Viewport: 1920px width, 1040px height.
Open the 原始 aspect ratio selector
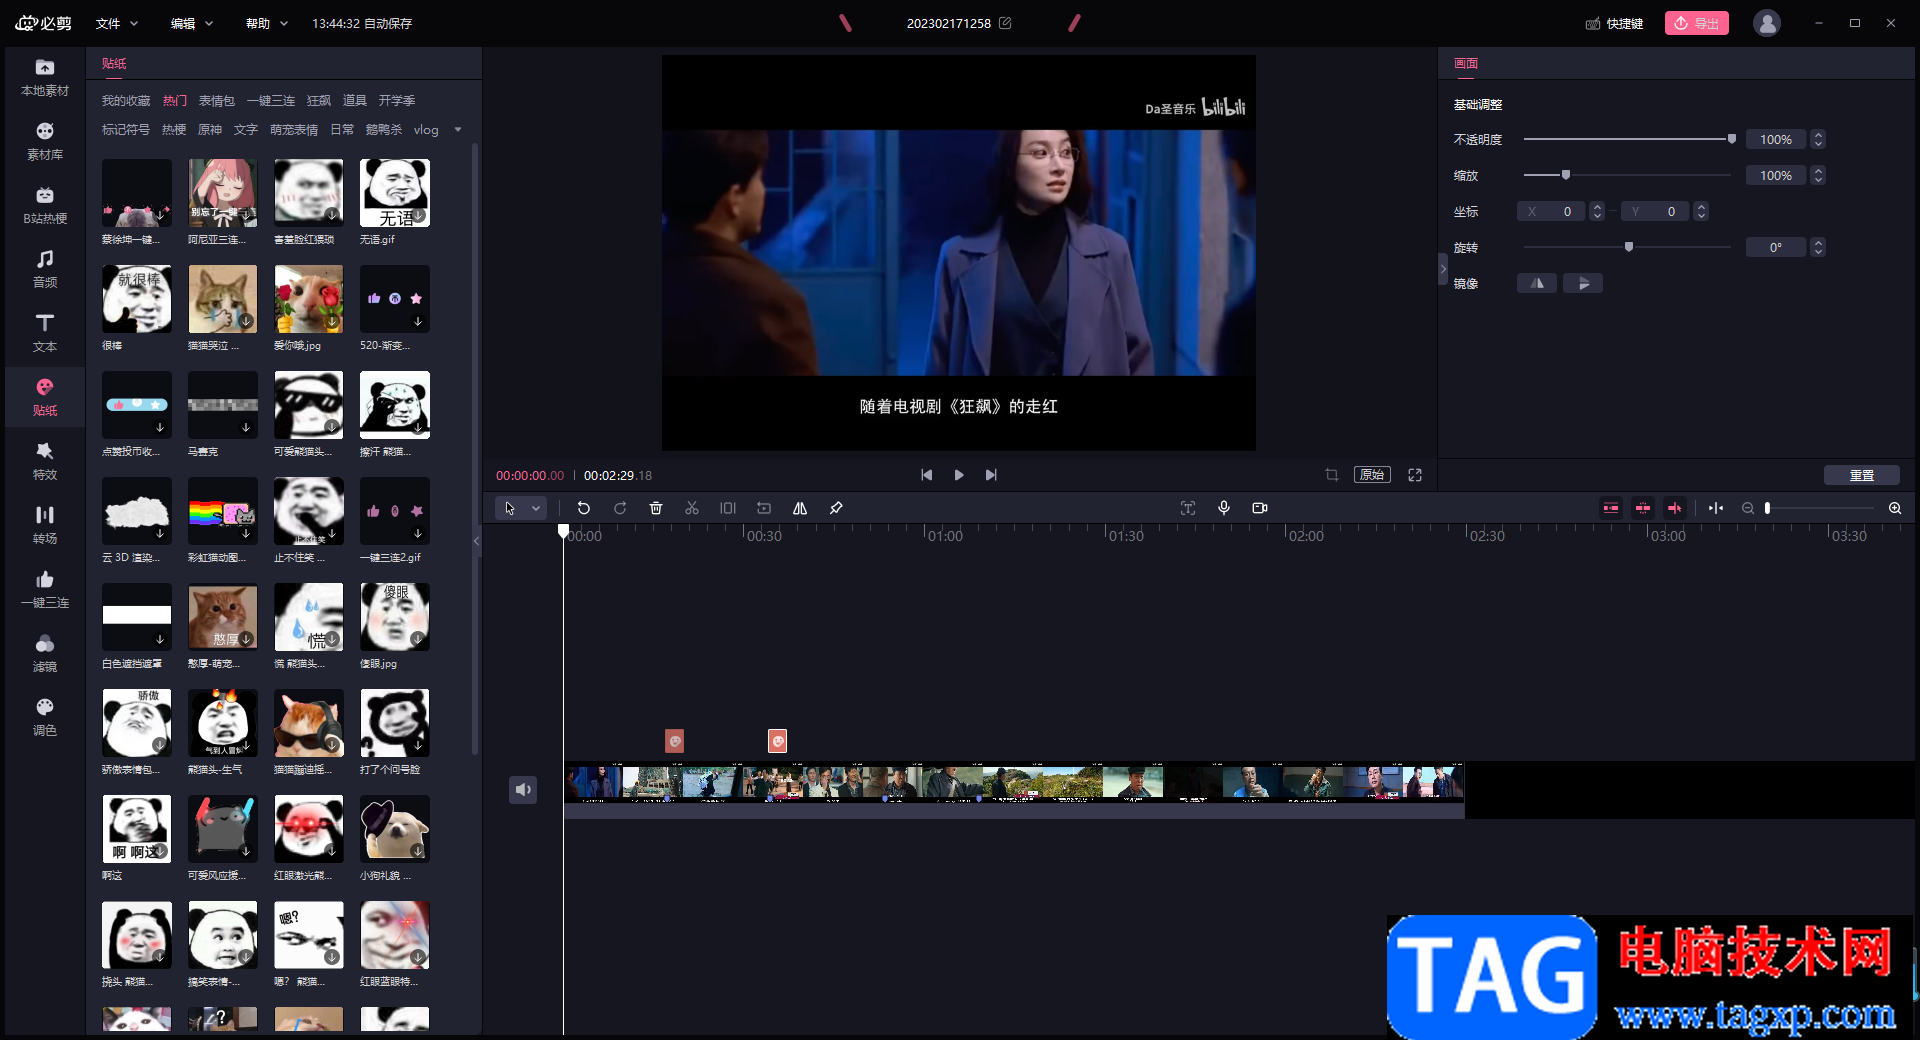point(1372,475)
